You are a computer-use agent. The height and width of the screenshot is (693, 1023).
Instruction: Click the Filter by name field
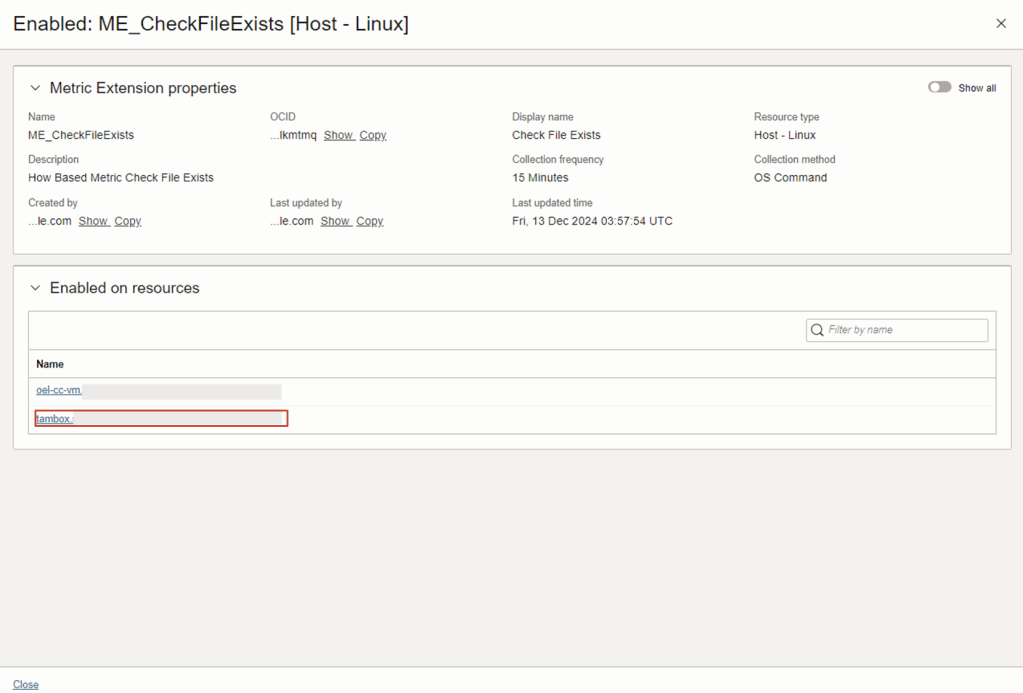click(x=905, y=330)
